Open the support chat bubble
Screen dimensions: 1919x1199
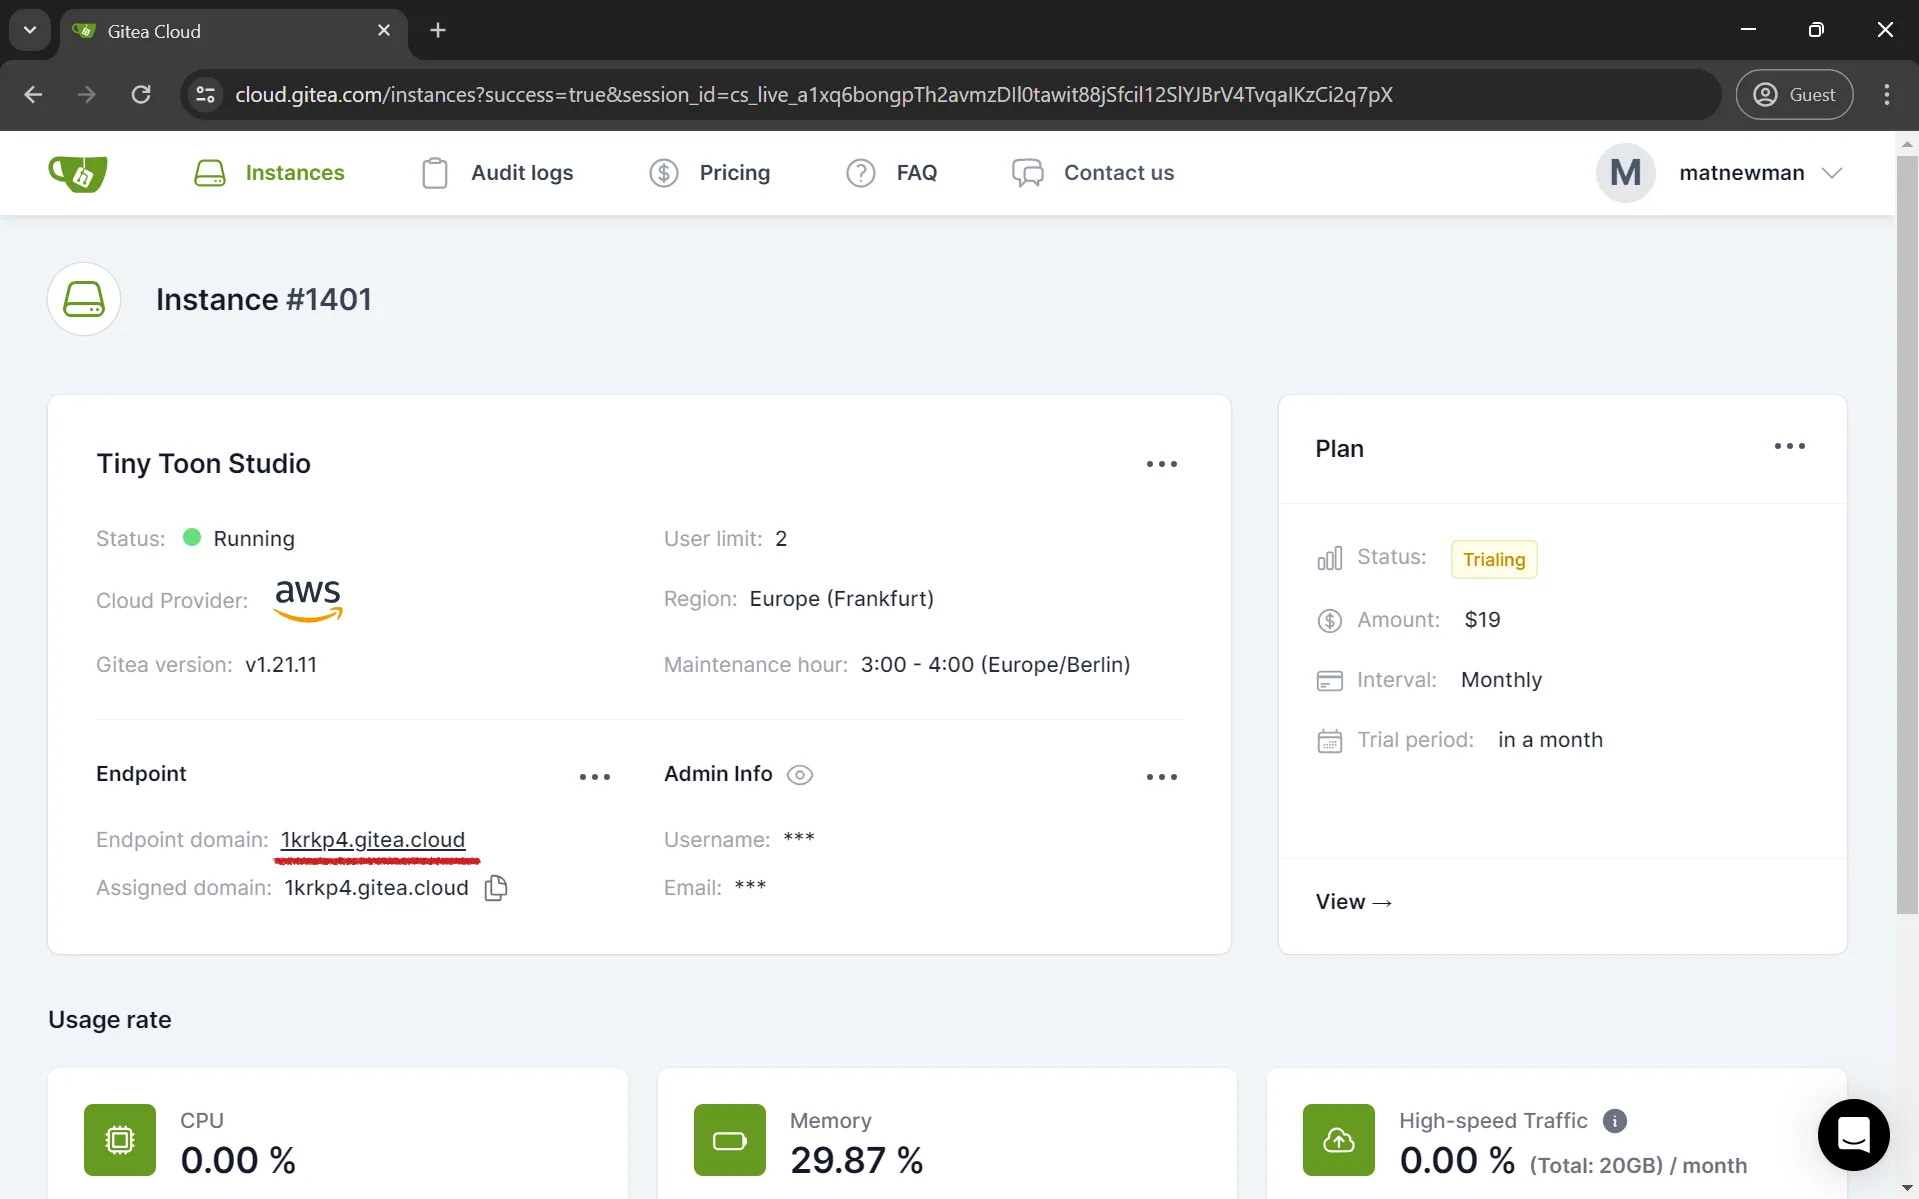click(x=1853, y=1135)
